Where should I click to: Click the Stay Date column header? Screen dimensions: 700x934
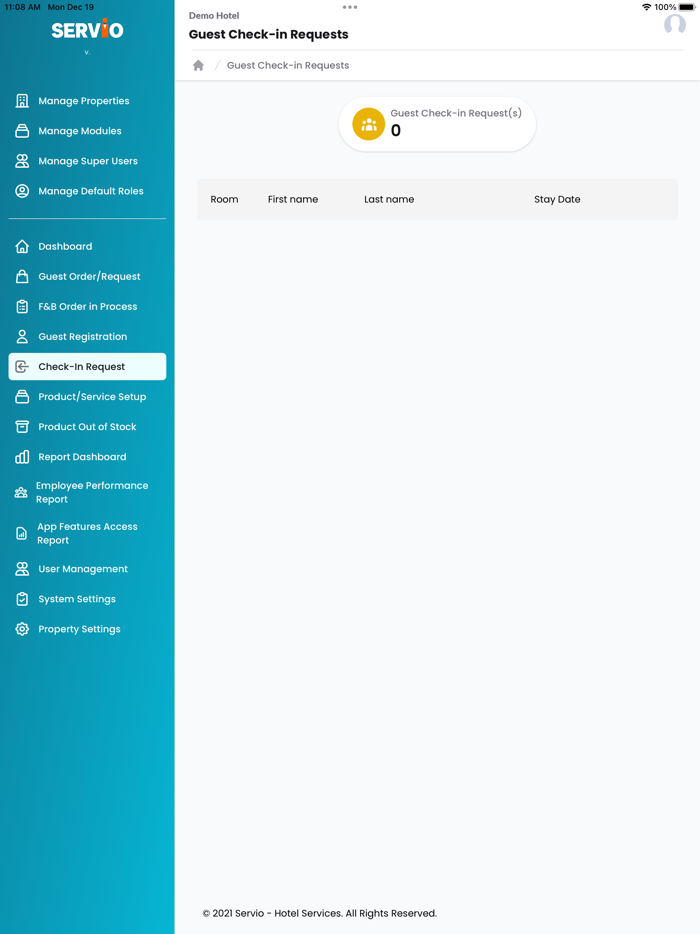[x=557, y=200]
